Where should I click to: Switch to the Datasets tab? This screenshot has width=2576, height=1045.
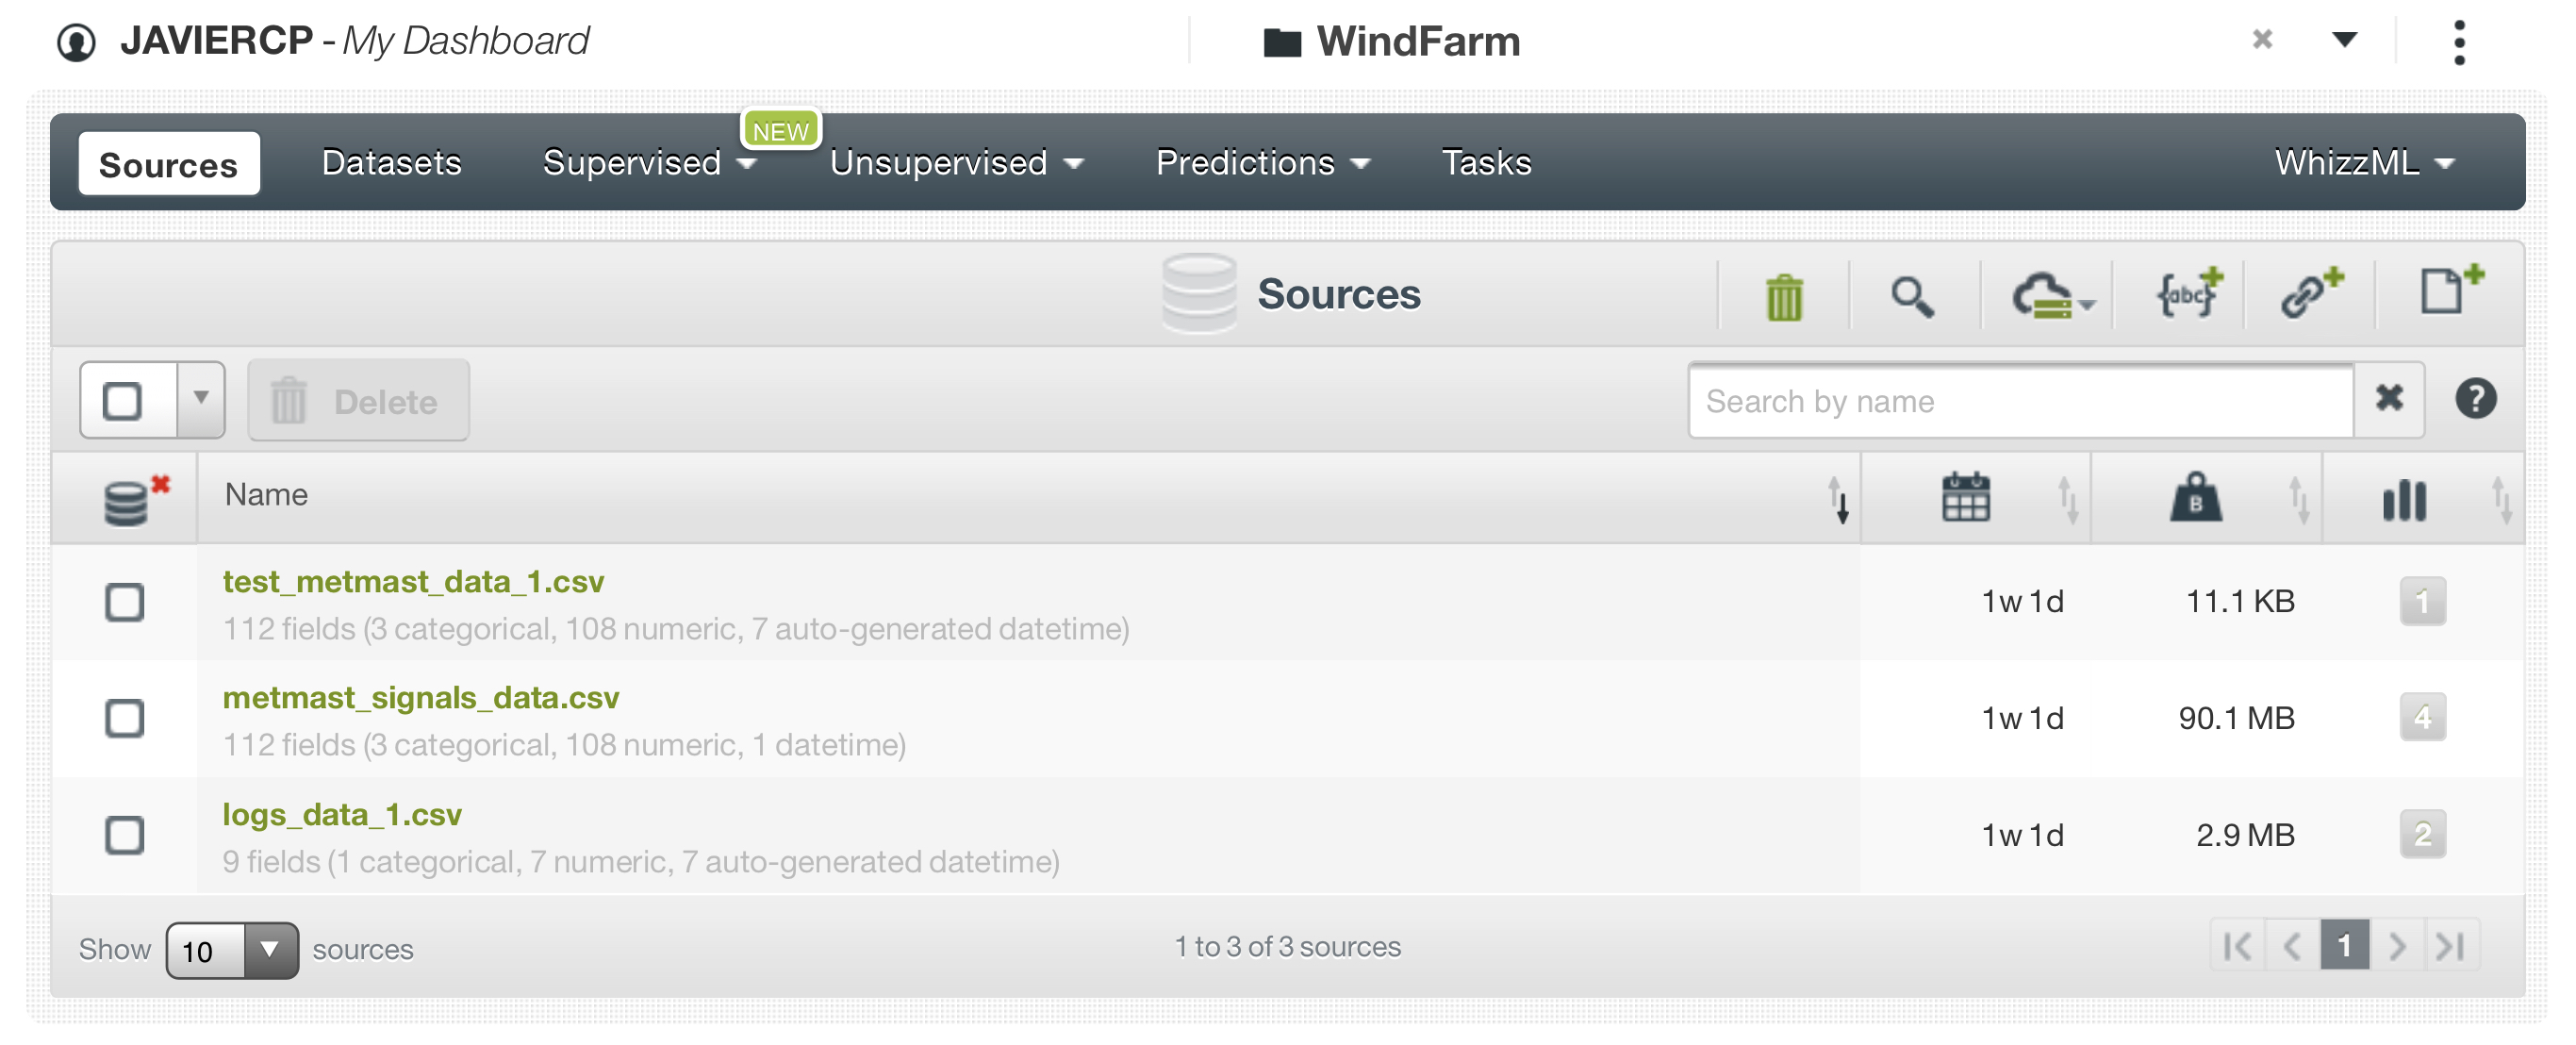click(x=391, y=163)
